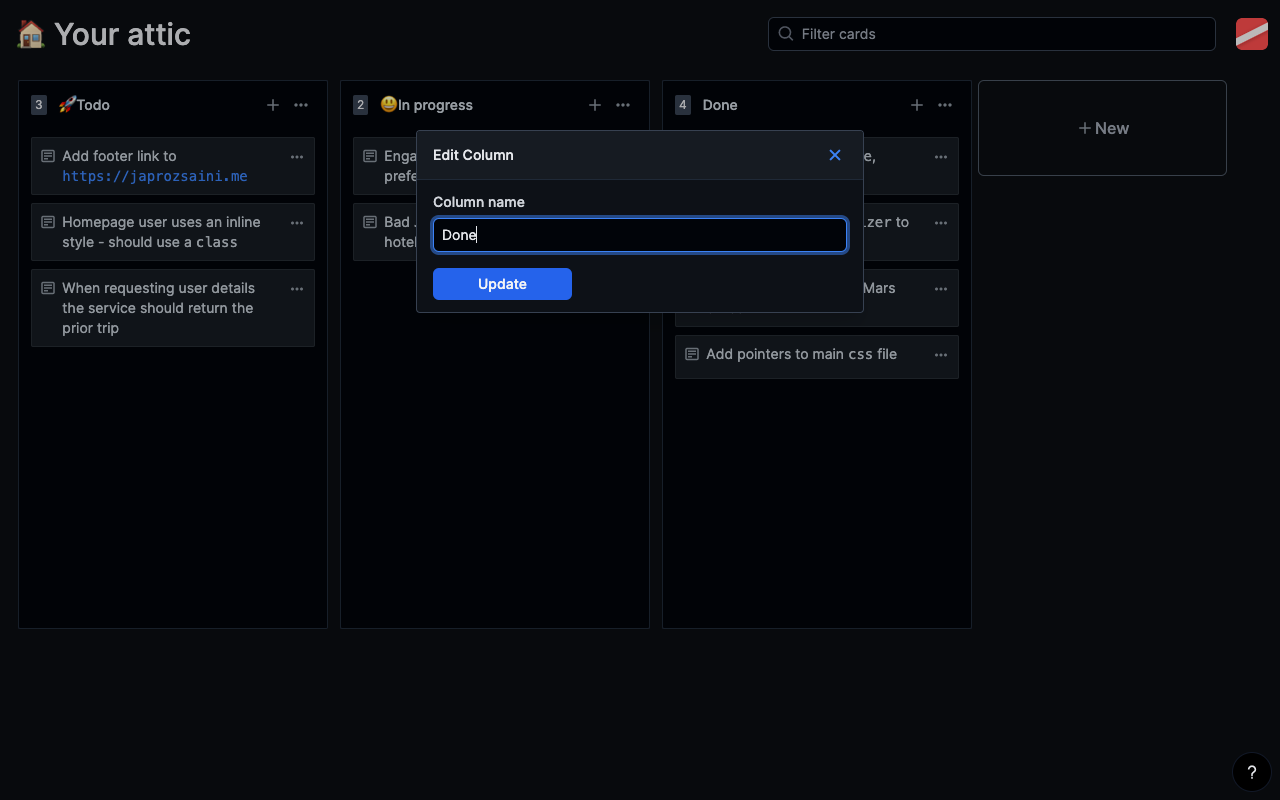Open the Done column options menu
1280x800 pixels.
pyautogui.click(x=945, y=105)
